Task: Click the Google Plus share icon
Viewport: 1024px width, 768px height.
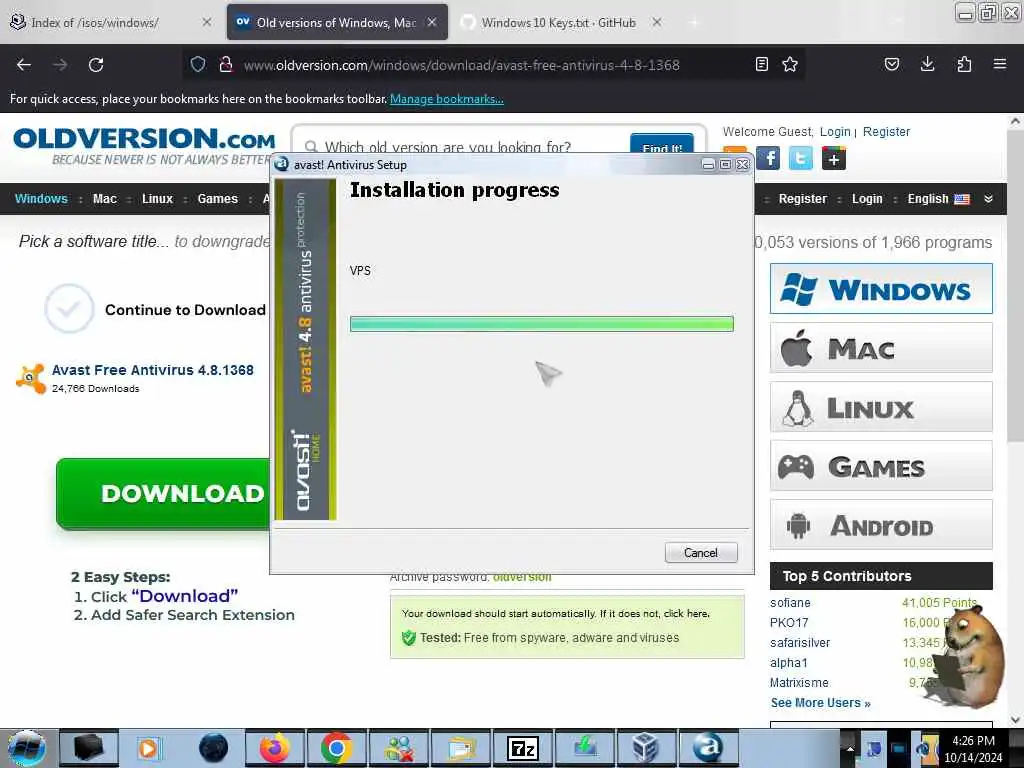Action: pos(834,158)
